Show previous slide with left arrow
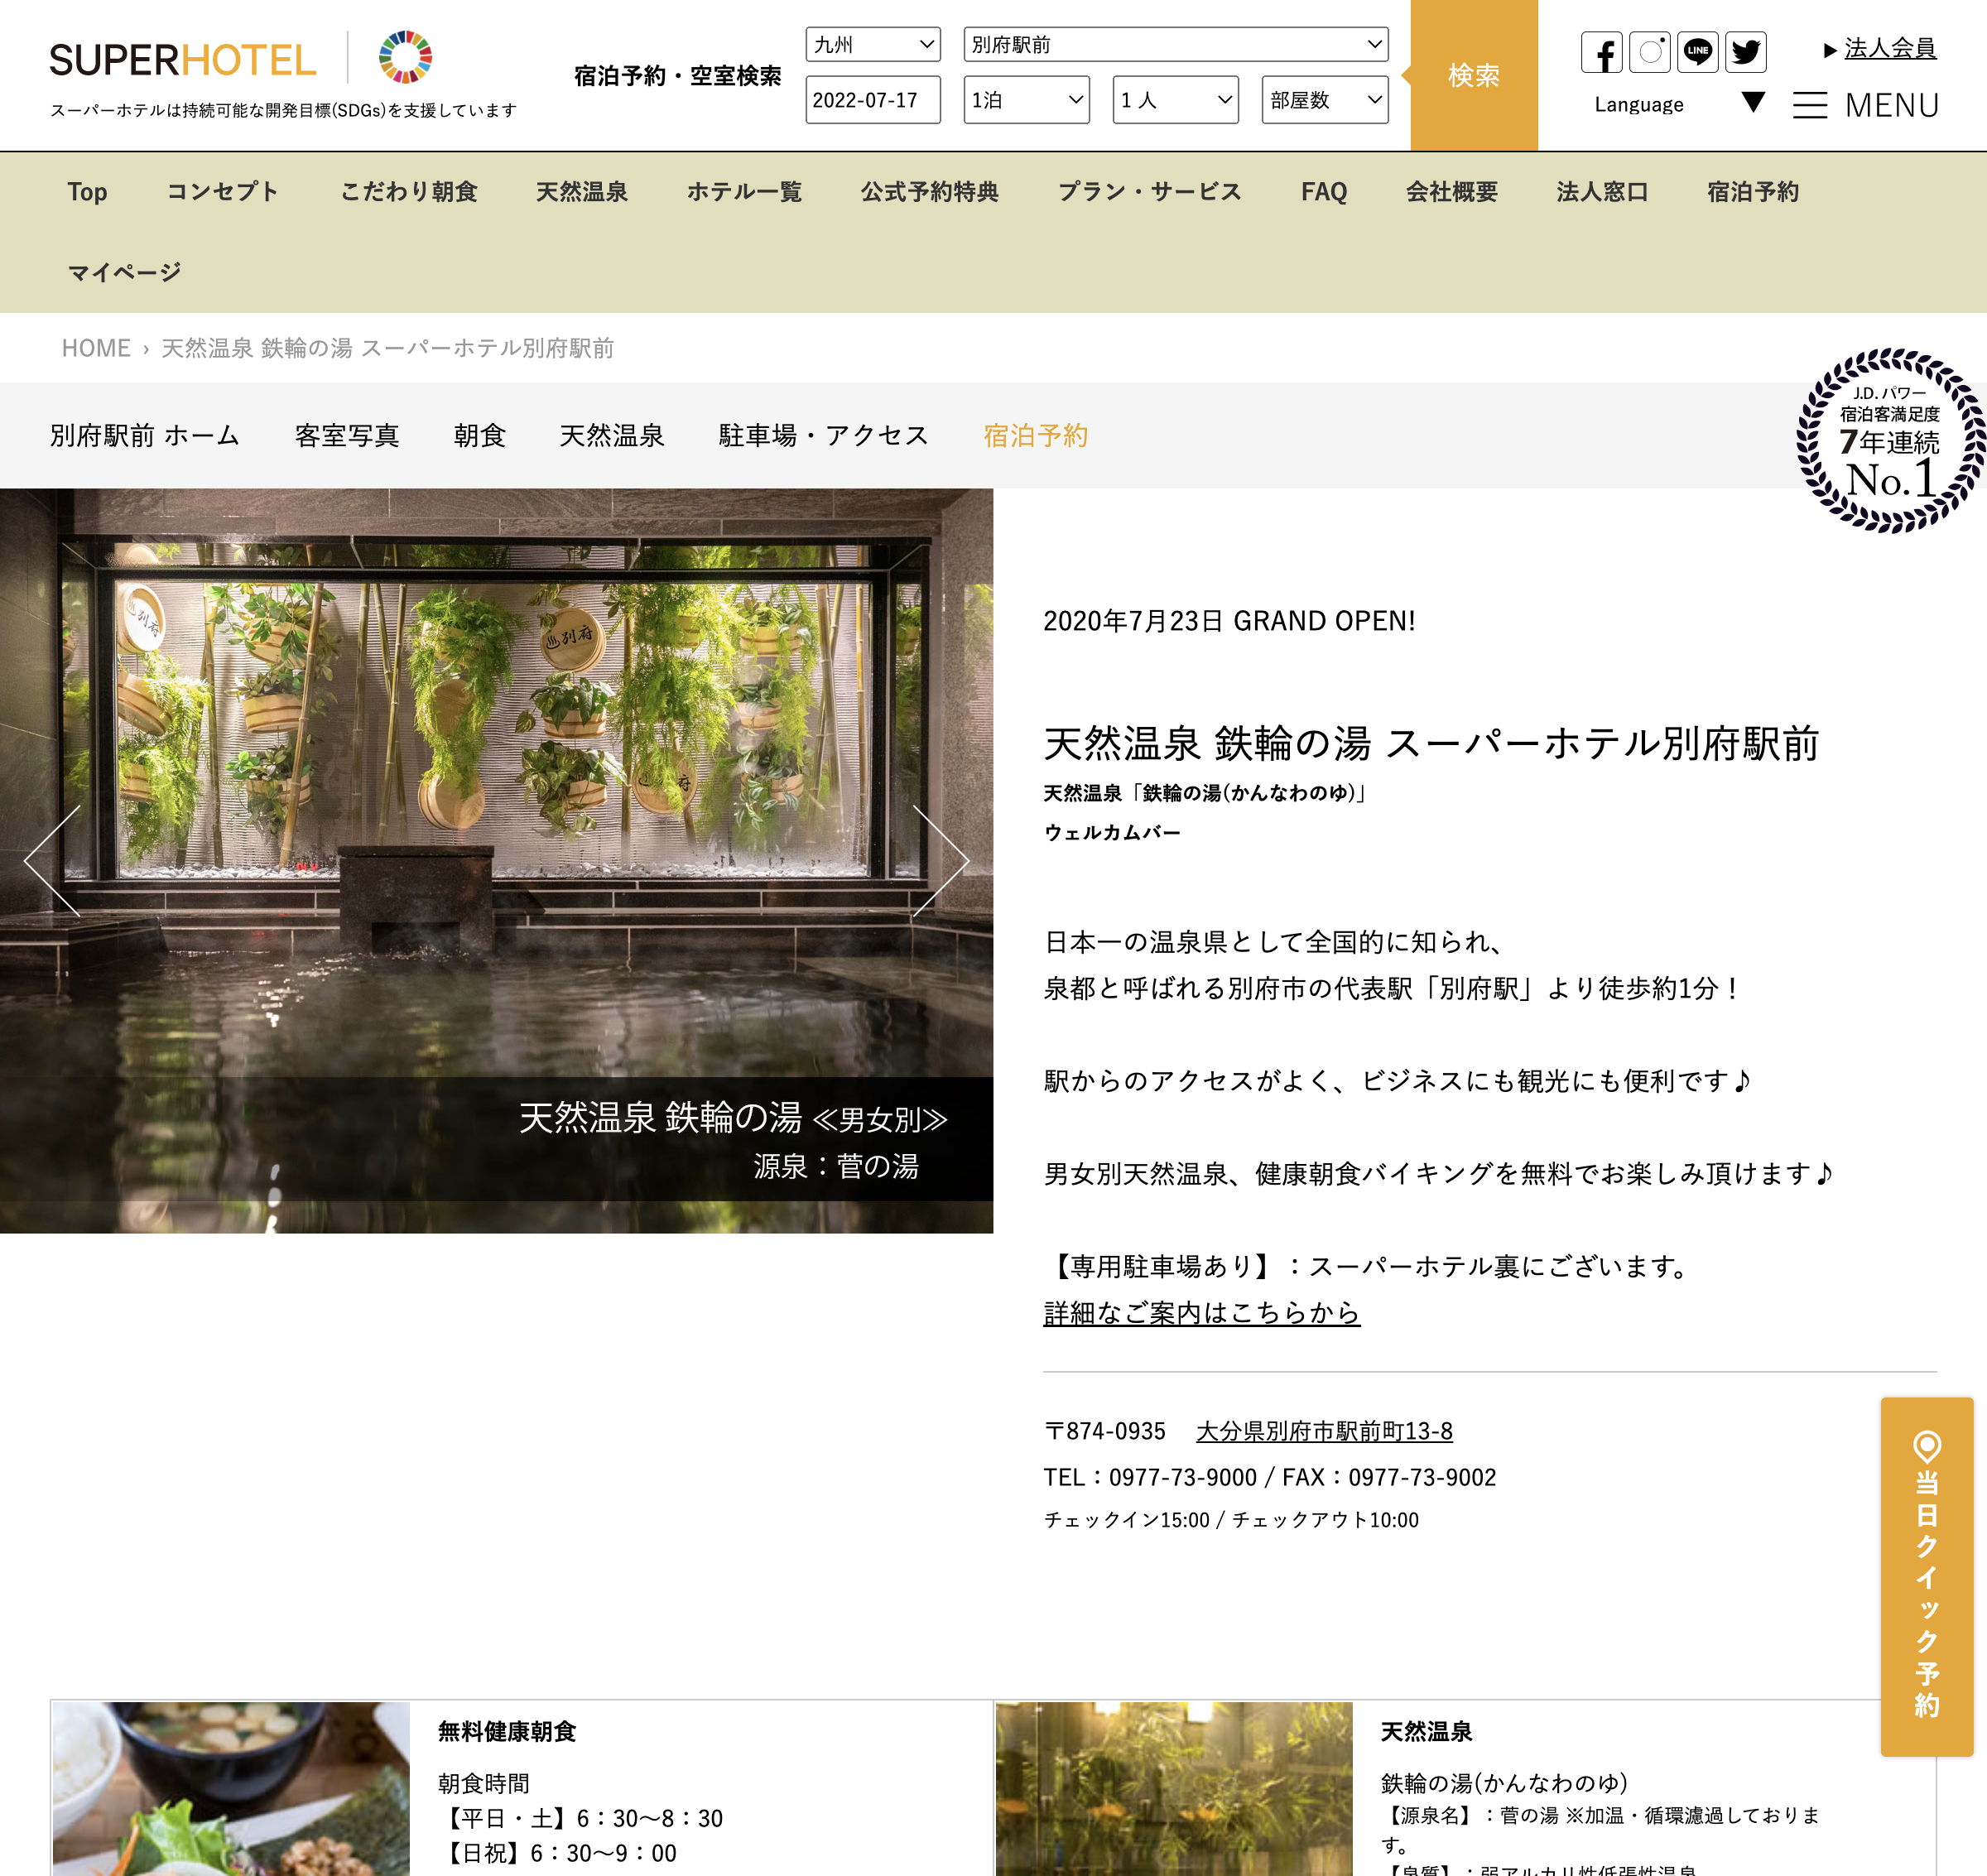 click(x=52, y=861)
